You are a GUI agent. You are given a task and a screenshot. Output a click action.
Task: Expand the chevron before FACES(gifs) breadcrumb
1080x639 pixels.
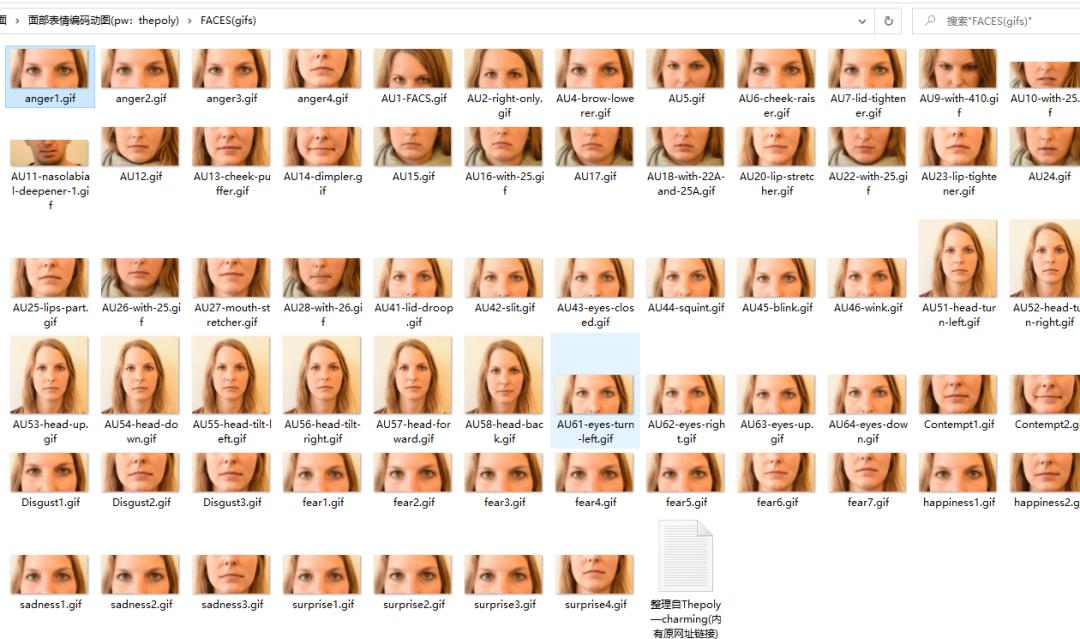[189, 21]
